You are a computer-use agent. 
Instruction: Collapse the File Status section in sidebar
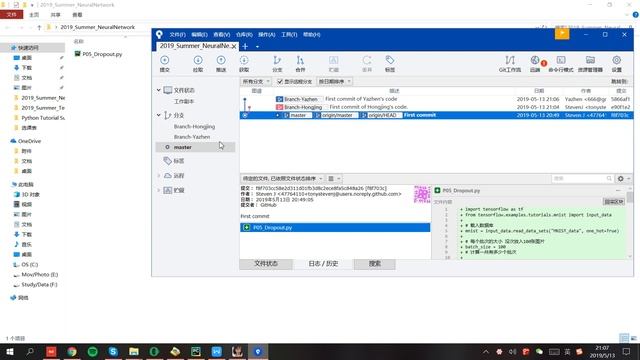(x=159, y=90)
